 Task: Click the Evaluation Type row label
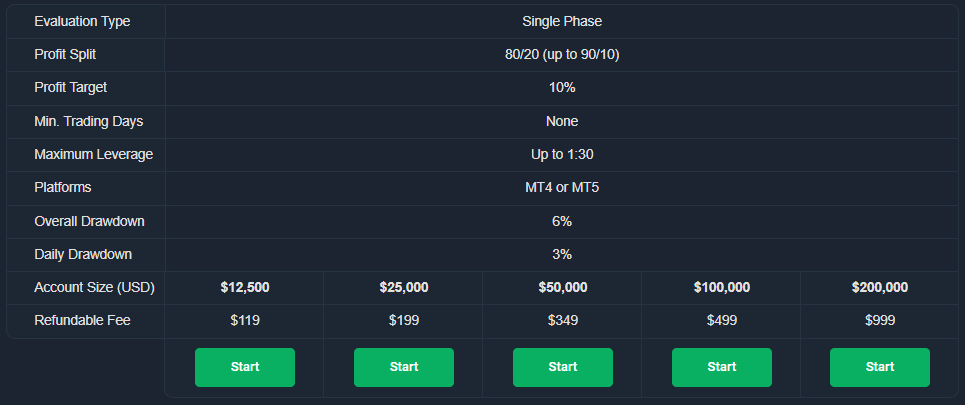82,22
